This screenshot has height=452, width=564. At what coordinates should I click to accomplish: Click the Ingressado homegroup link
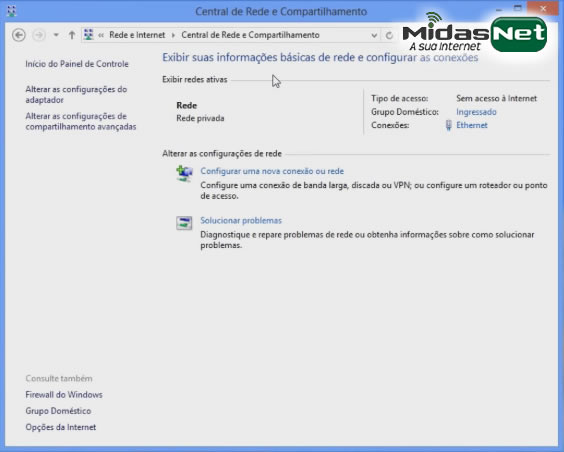(476, 112)
